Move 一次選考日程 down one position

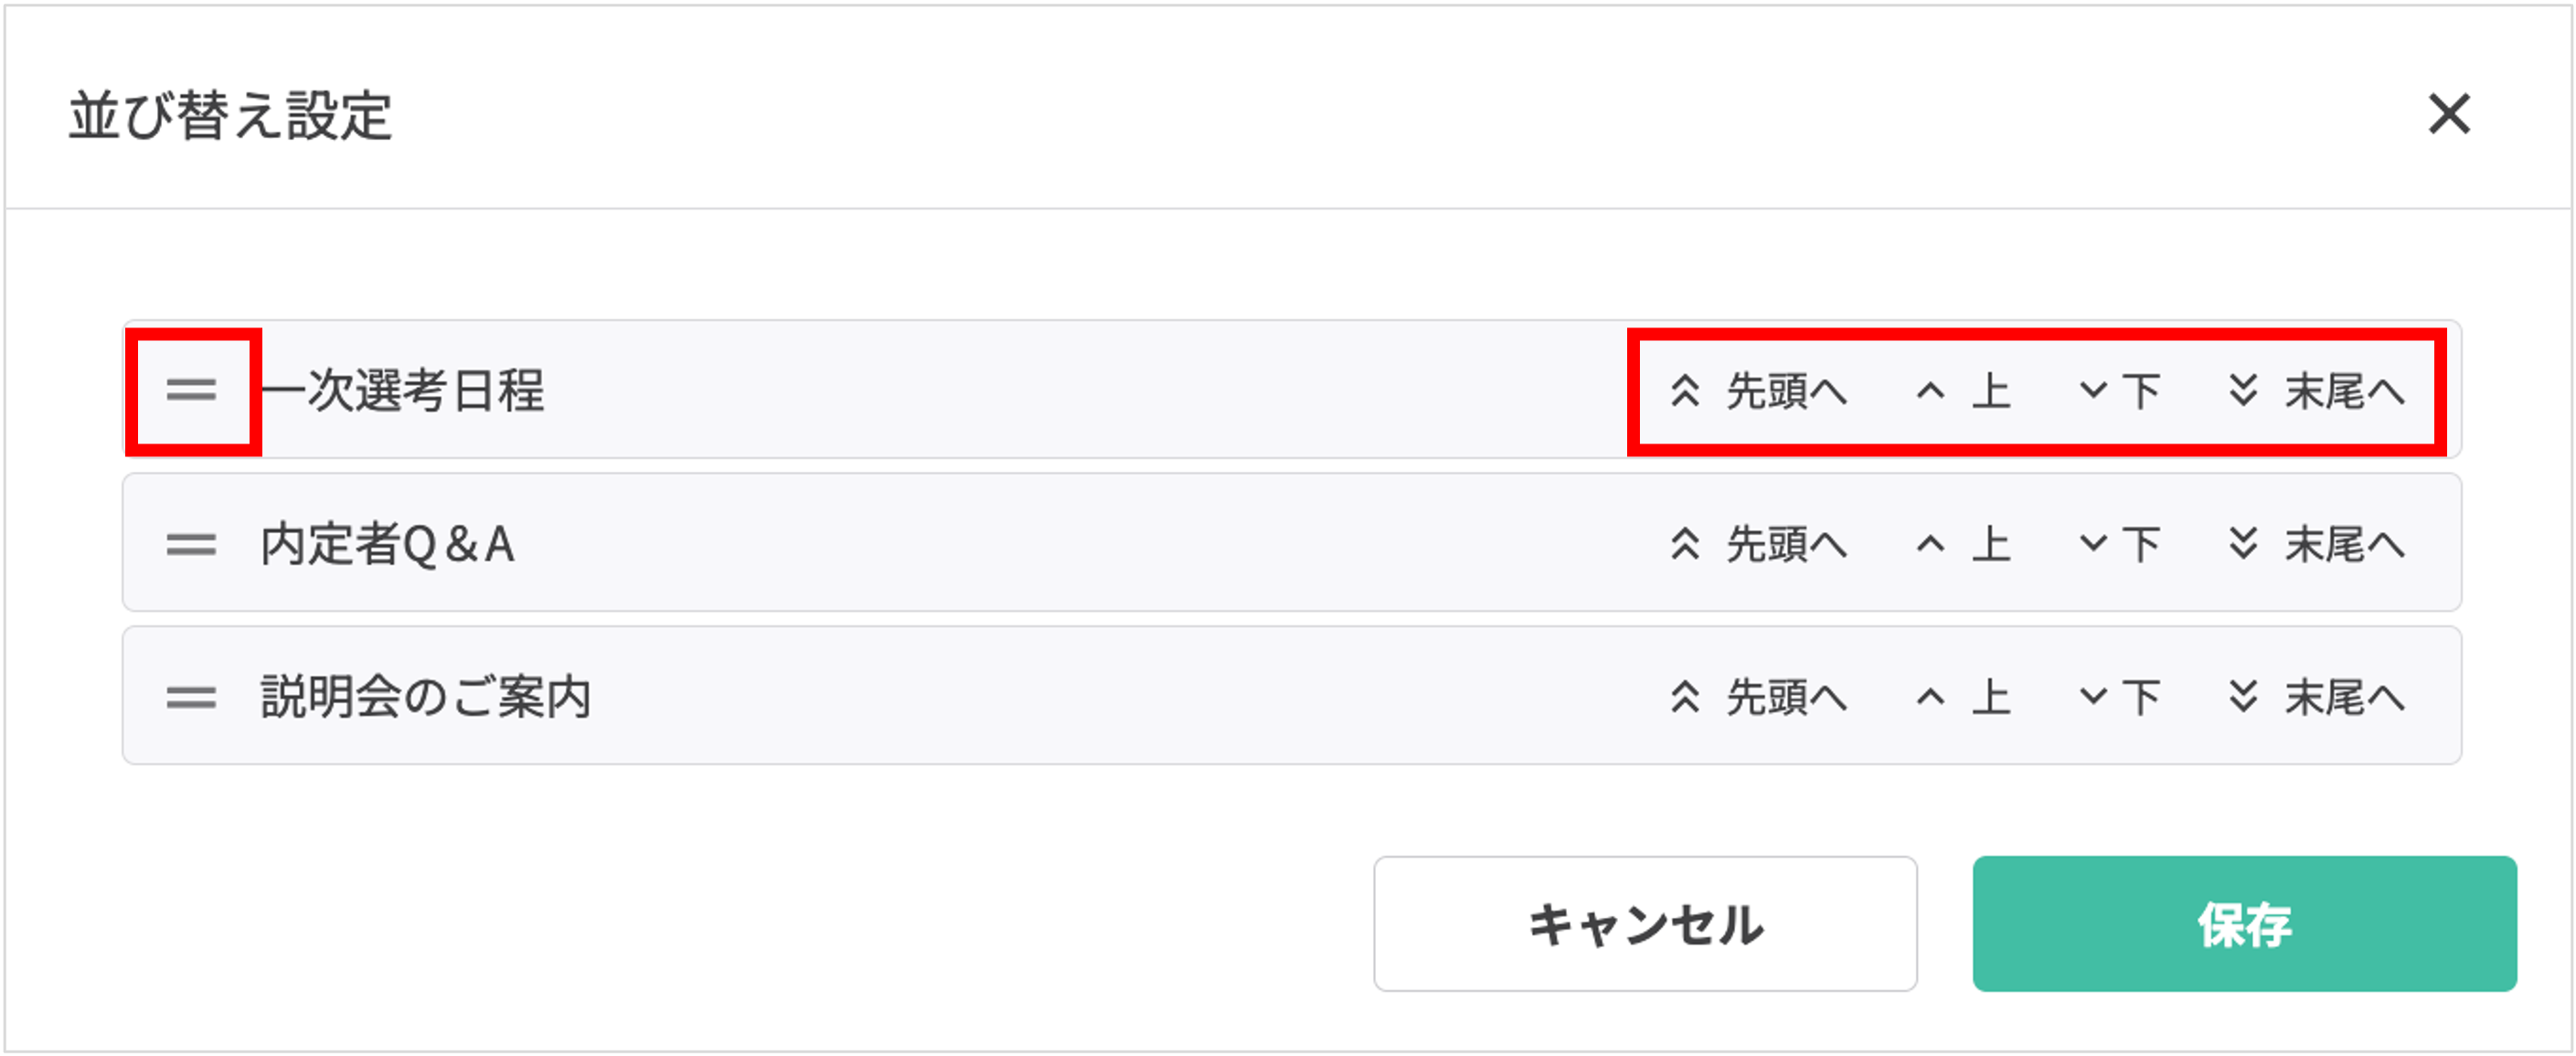tap(2120, 390)
